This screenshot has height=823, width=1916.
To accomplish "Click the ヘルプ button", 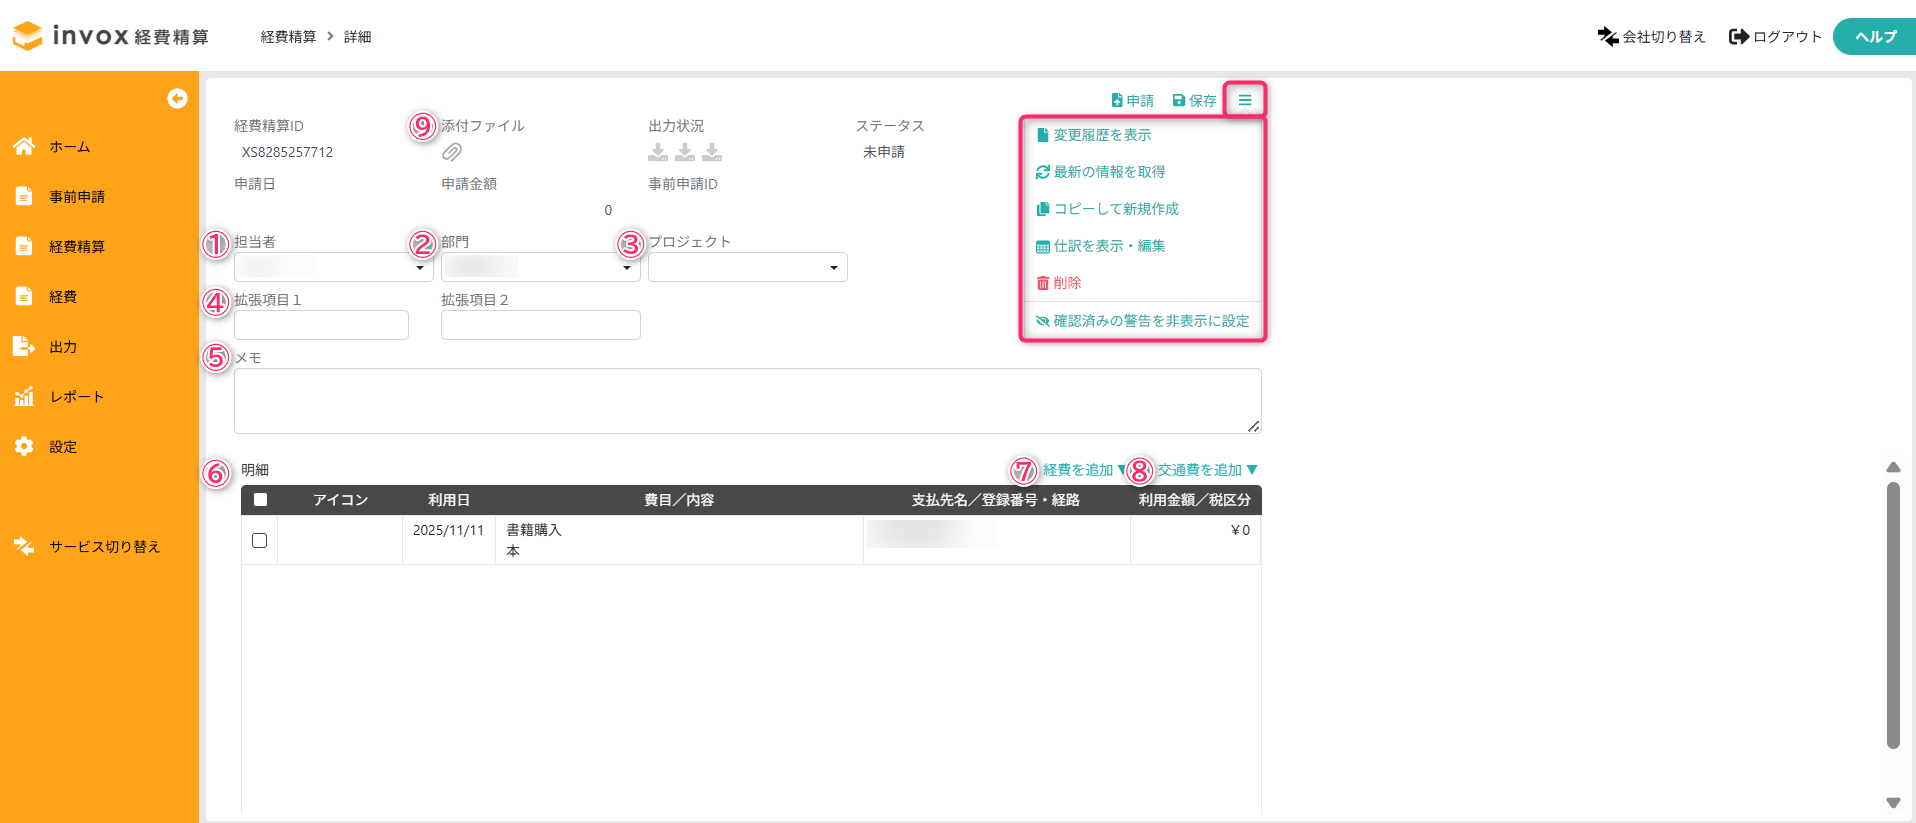I will (1874, 37).
